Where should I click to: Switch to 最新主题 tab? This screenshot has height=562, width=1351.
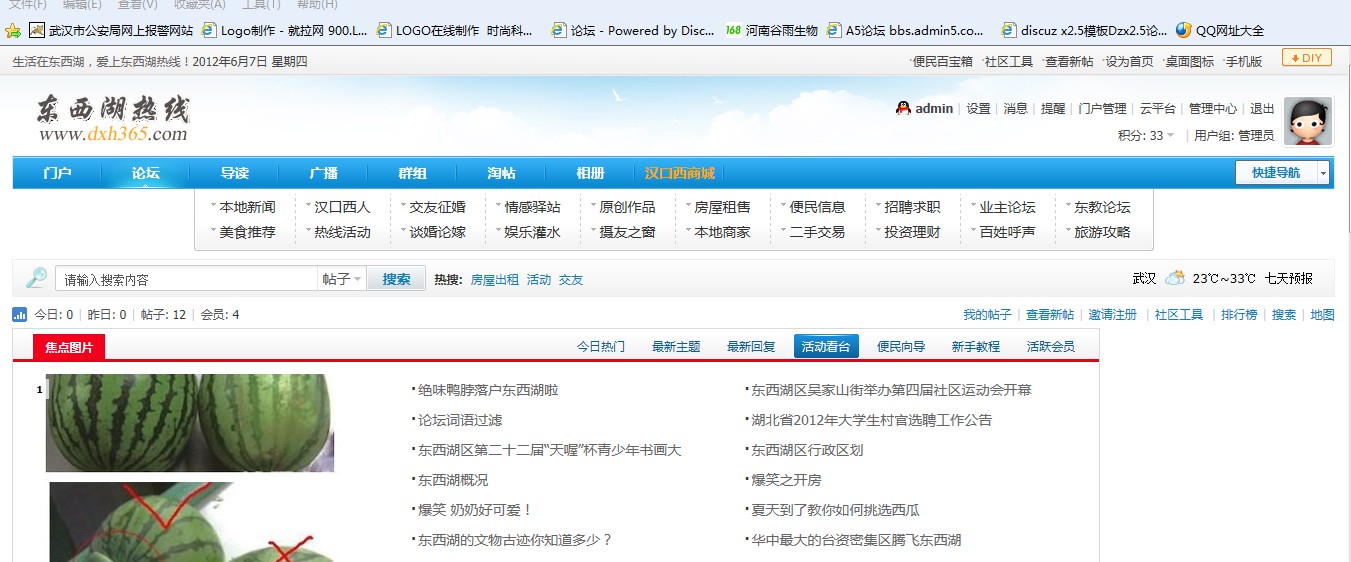click(676, 346)
